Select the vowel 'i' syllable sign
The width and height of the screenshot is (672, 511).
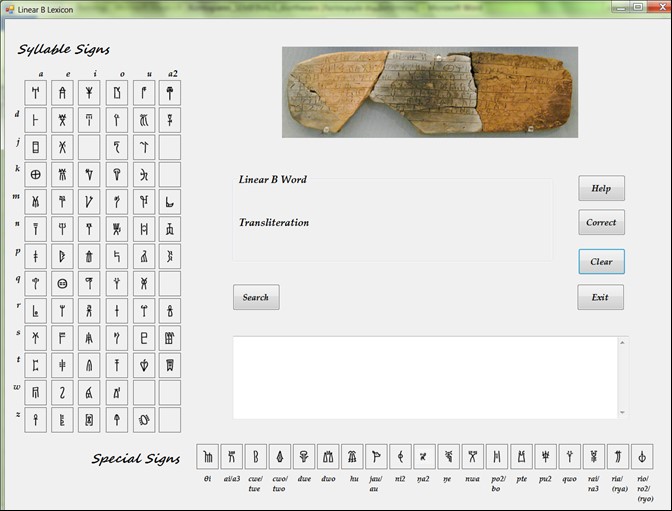click(x=89, y=93)
